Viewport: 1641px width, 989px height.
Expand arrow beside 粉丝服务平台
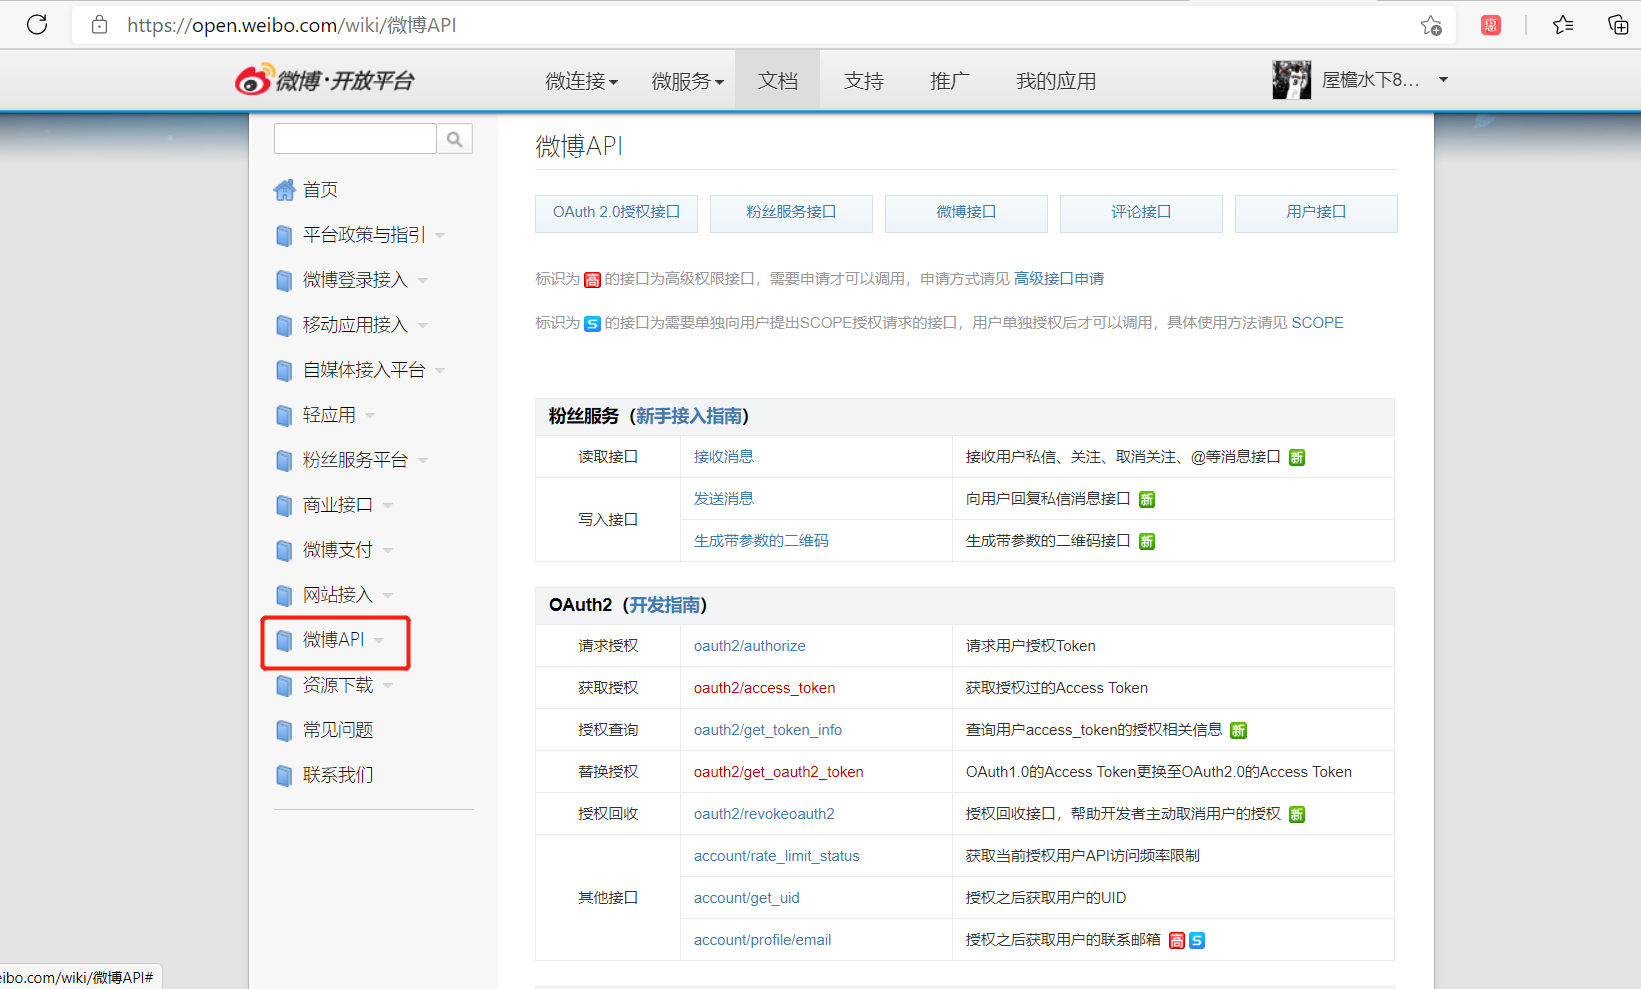coord(423,461)
